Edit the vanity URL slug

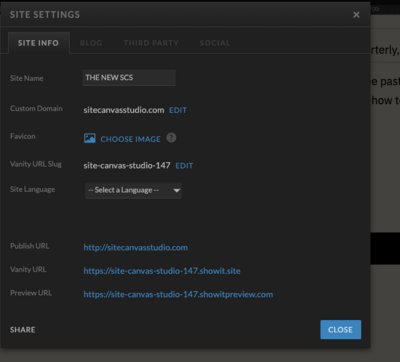coord(184,166)
